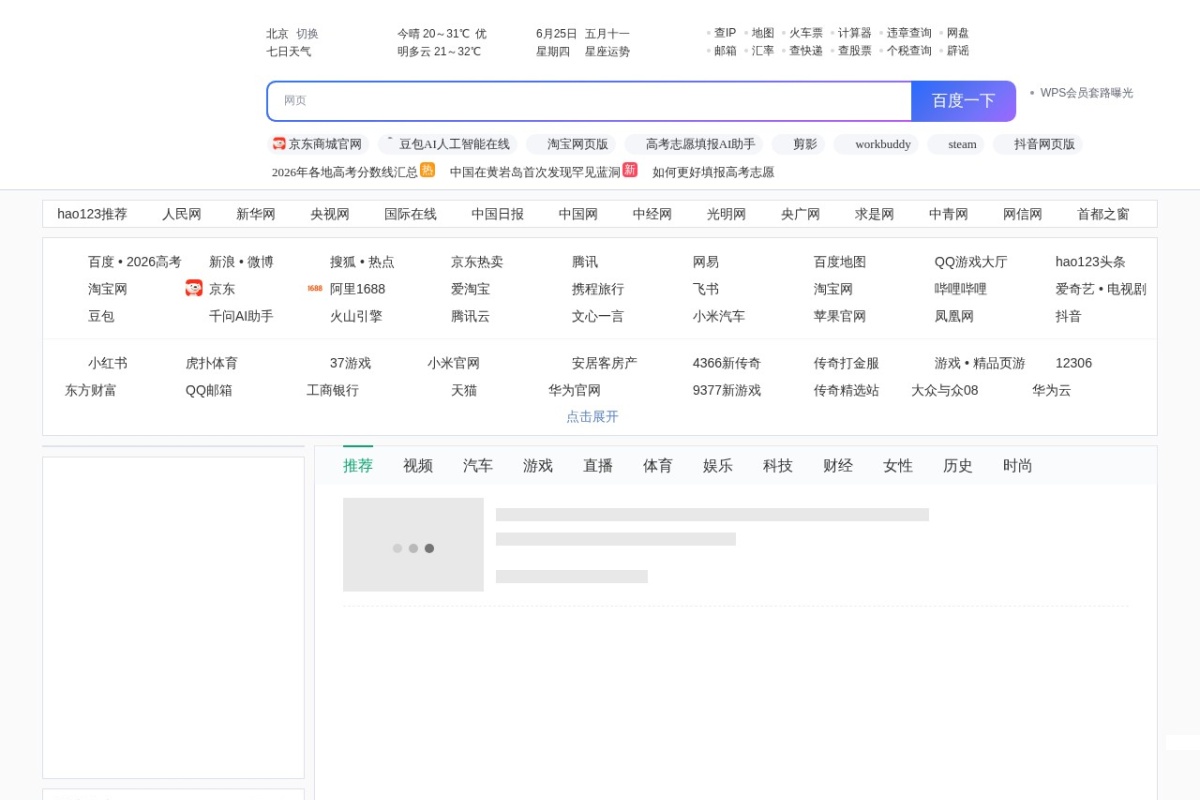Open 千问AI助手 site link
Screen dimensions: 1200x800
tap(241, 316)
